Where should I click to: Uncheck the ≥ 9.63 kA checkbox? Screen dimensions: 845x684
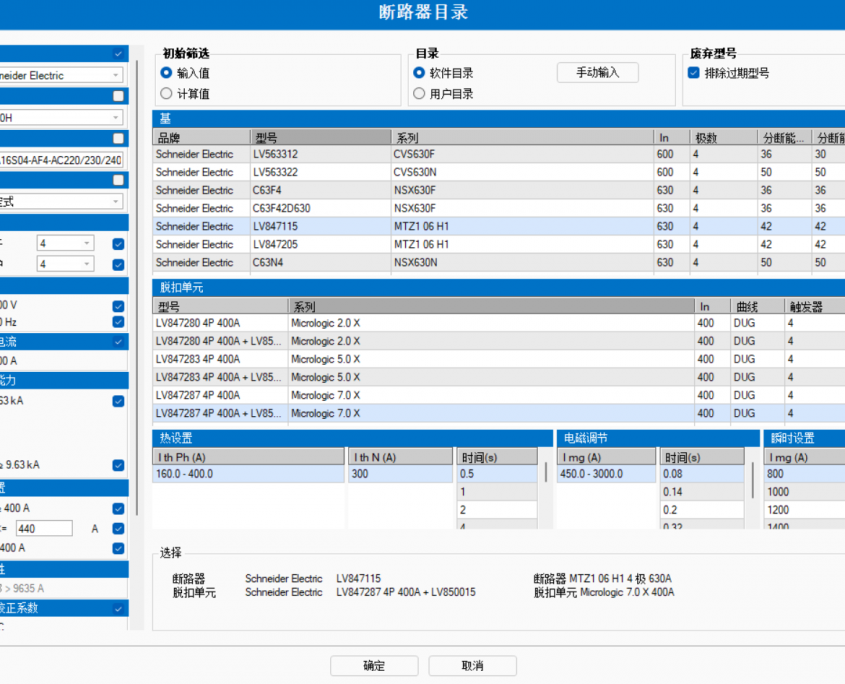119,465
